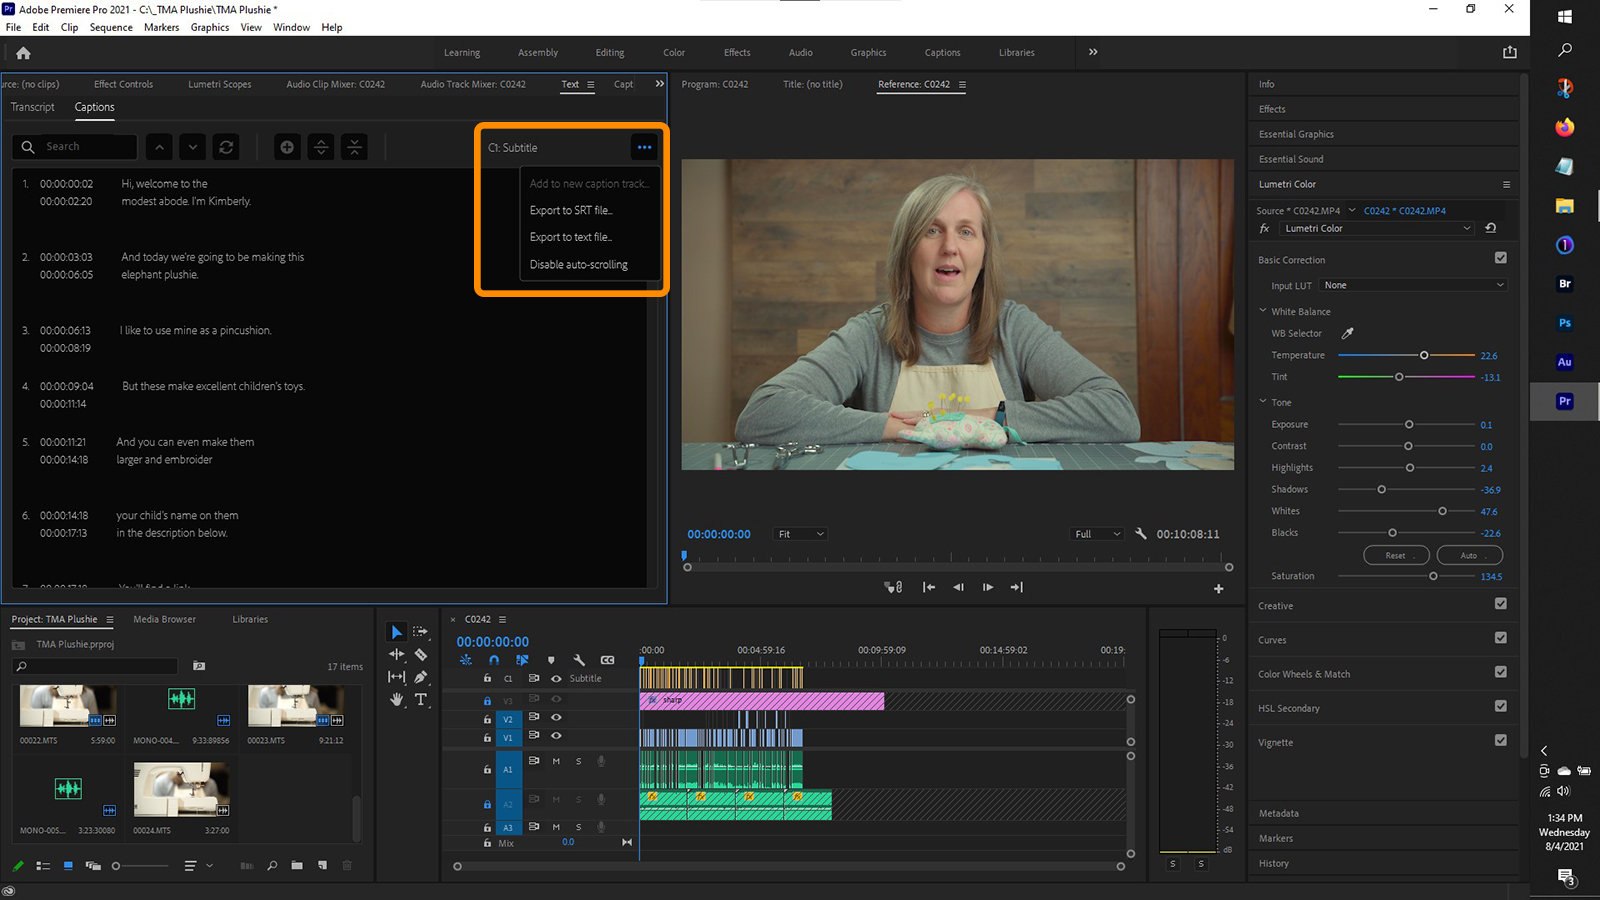Click the Temperature slider handle

coord(1424,355)
